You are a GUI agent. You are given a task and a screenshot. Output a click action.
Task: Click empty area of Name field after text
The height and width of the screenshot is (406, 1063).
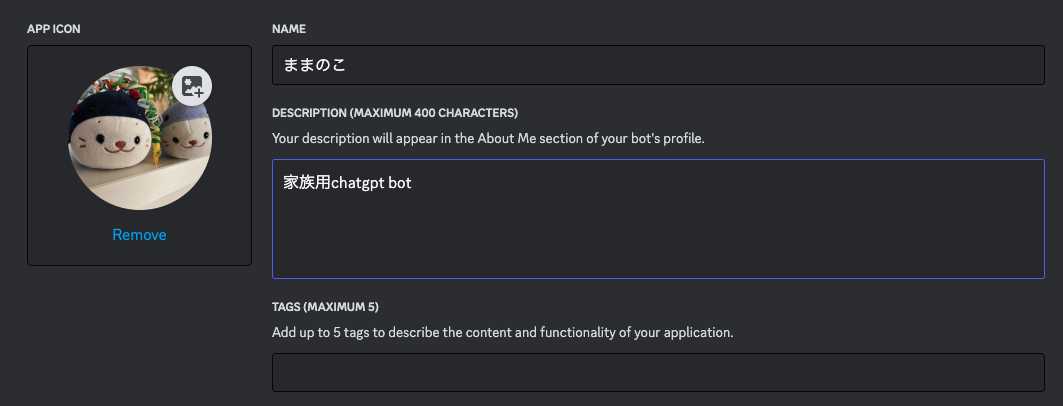(x=700, y=65)
